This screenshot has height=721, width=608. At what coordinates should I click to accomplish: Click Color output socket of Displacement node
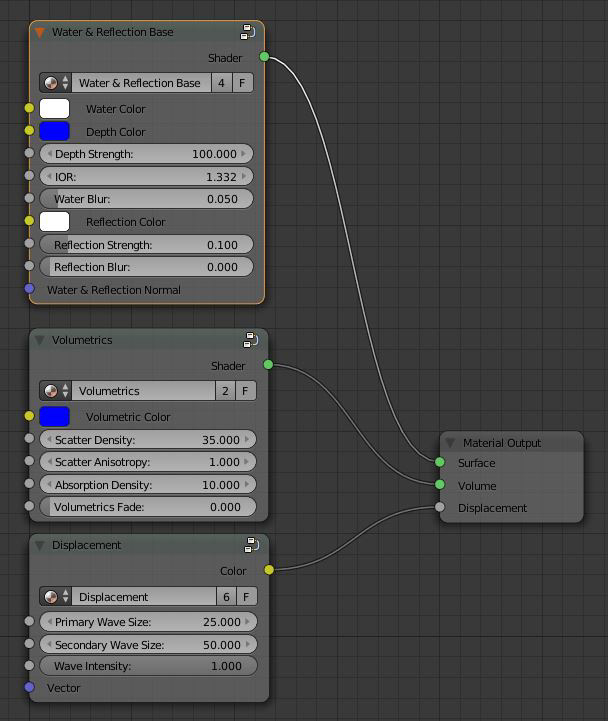[269, 570]
